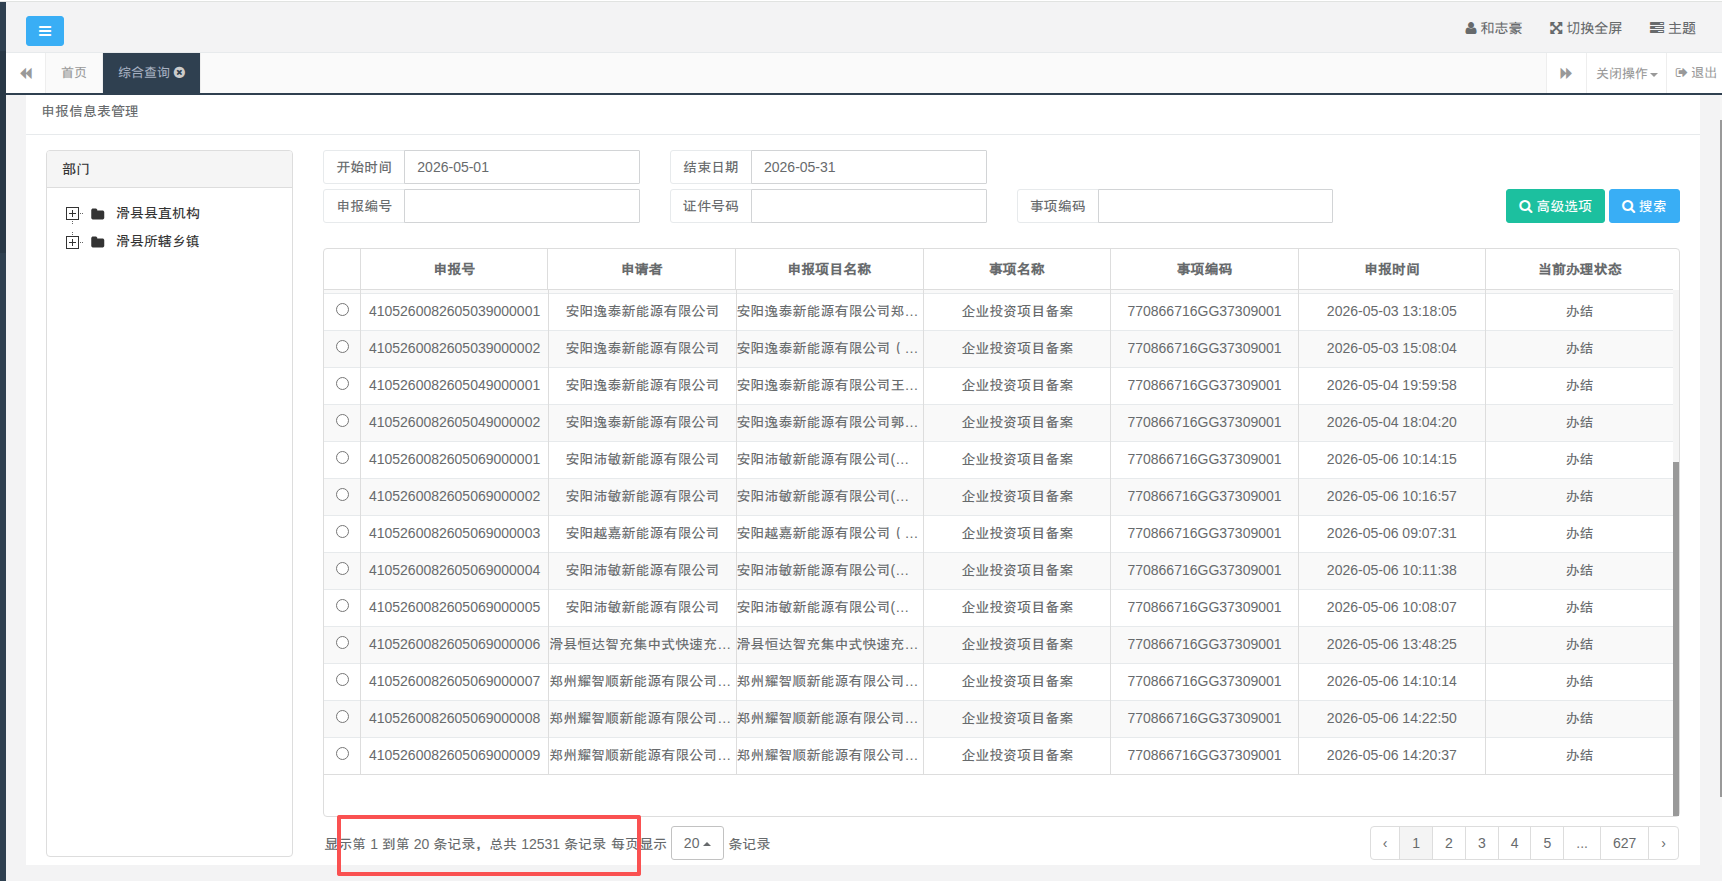Select the 滑县县直机构 tree item
The image size is (1722, 881).
click(158, 213)
